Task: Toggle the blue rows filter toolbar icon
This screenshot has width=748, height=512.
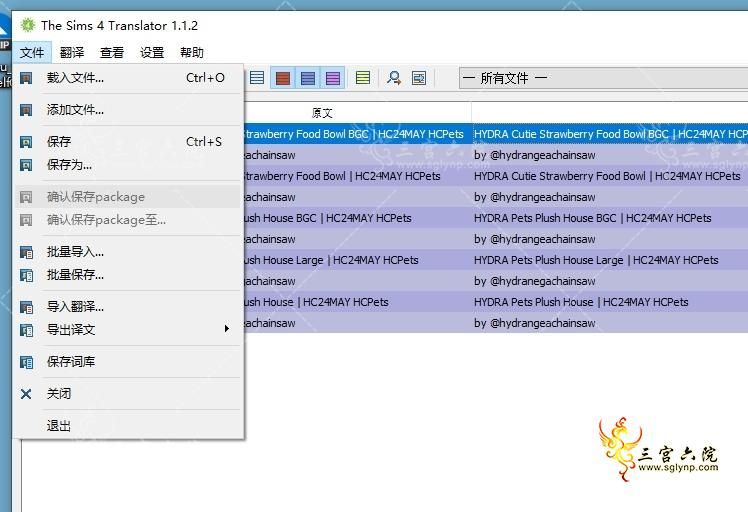Action: click(x=308, y=78)
